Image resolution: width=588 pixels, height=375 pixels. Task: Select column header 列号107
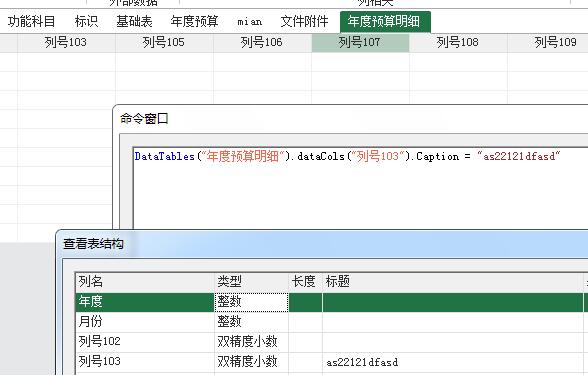coord(360,42)
